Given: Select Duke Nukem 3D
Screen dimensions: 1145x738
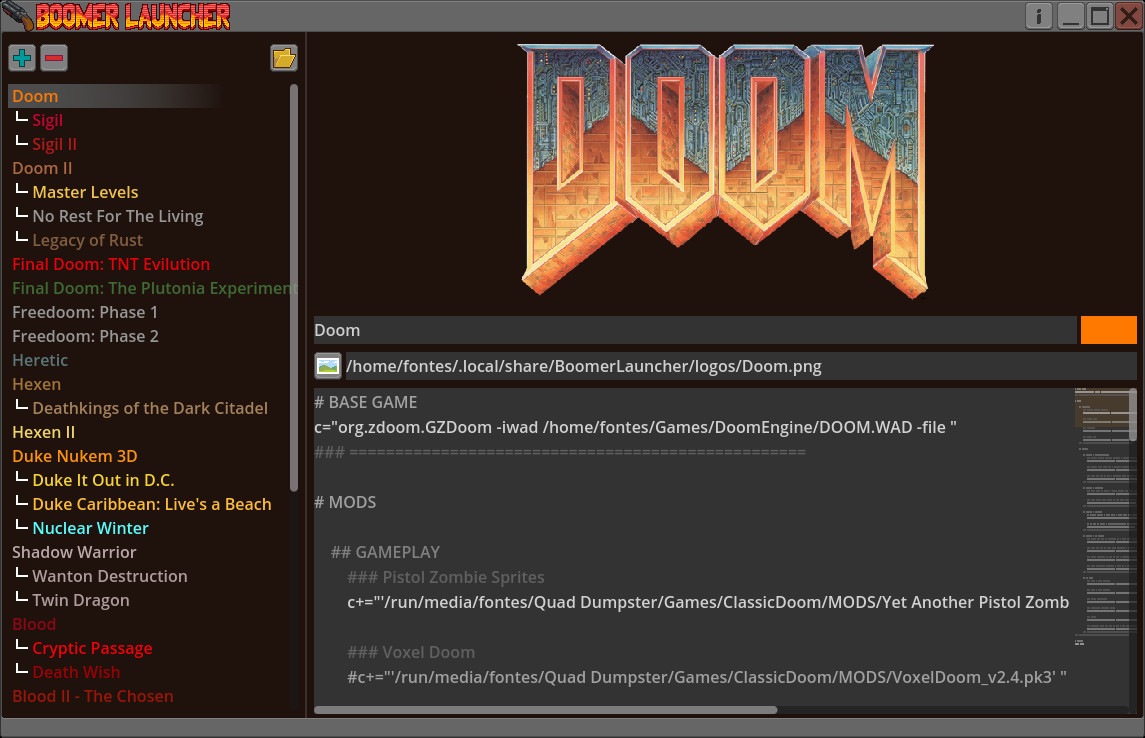Looking at the screenshot, I should (75, 455).
